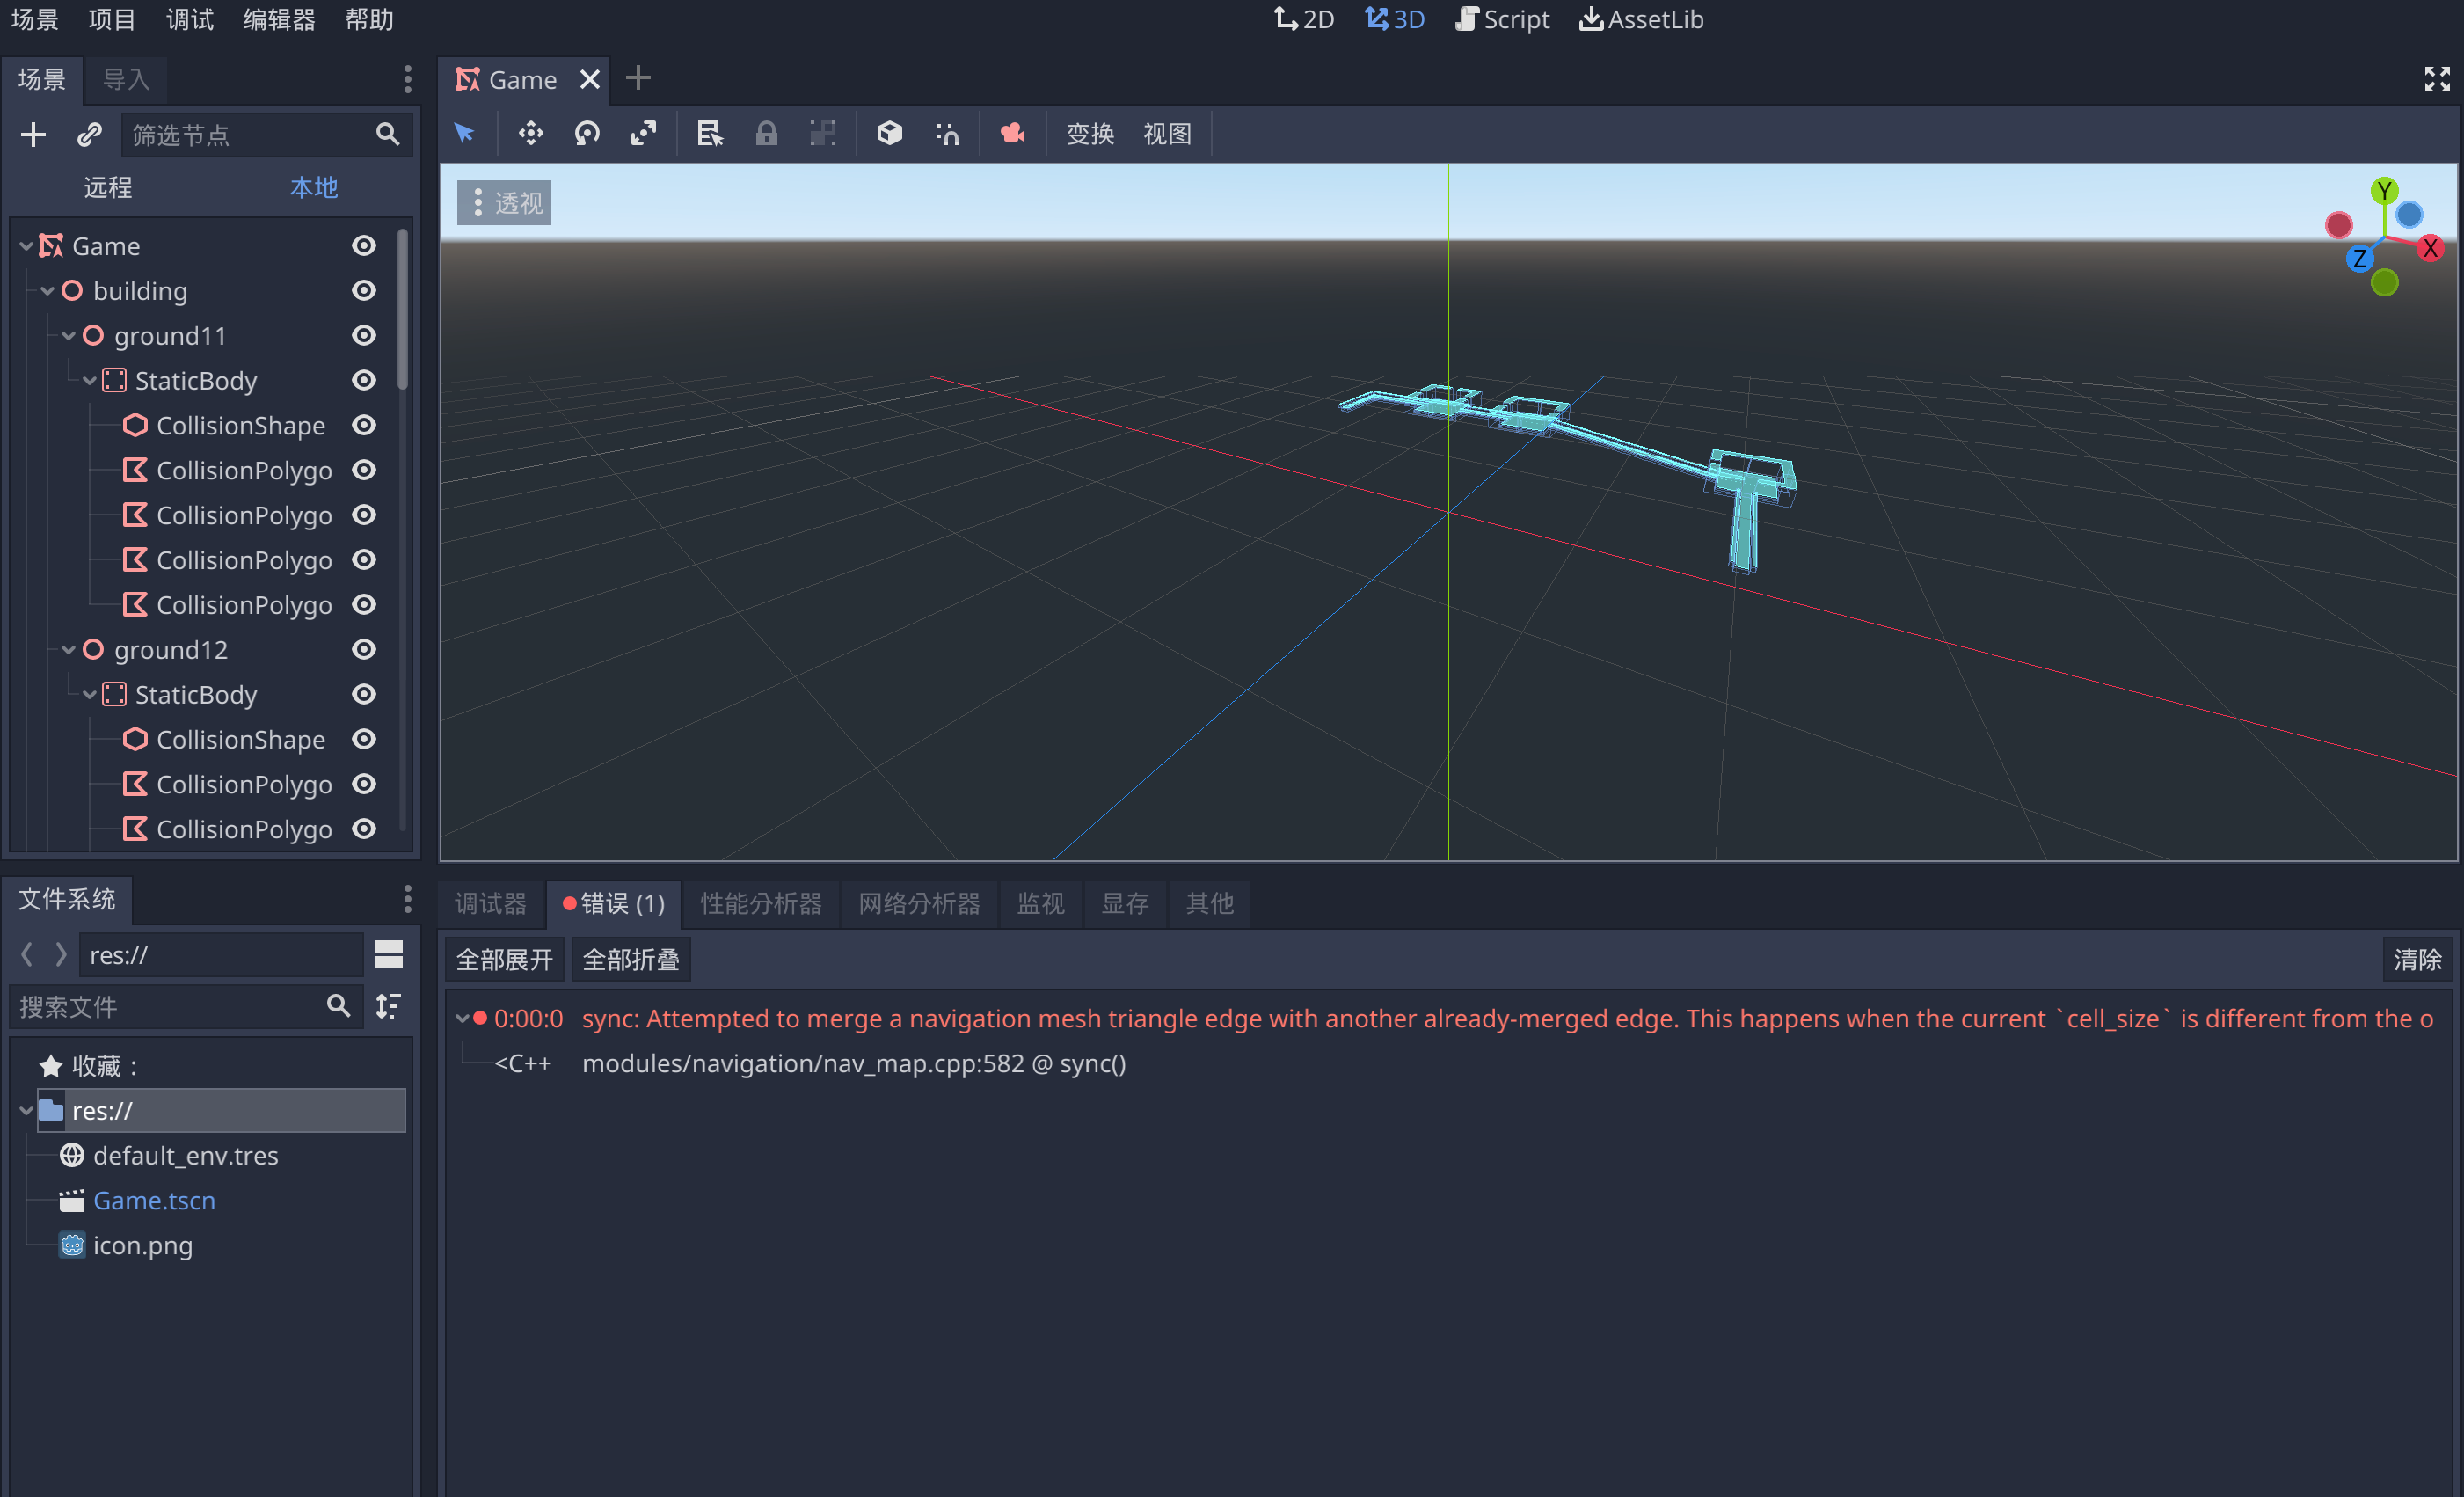Open the 透视 viewport perspective menu
Viewport: 2464px width, 1497px height.
(x=504, y=201)
